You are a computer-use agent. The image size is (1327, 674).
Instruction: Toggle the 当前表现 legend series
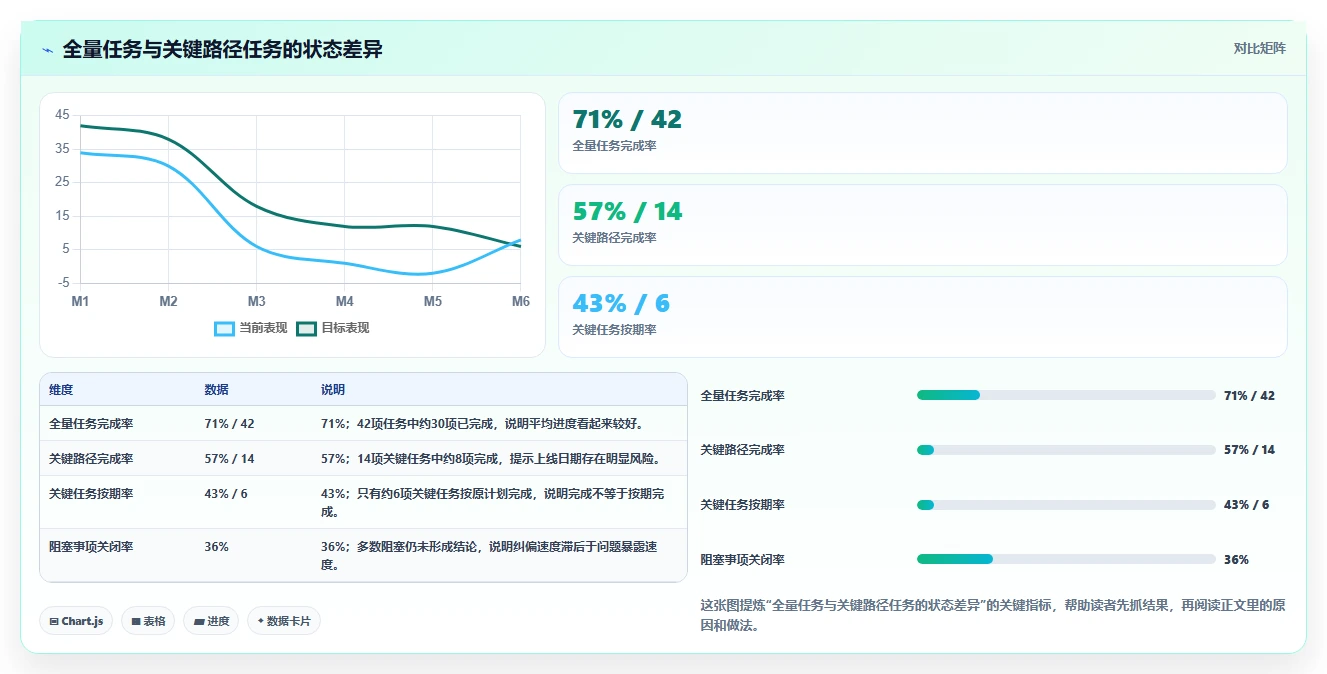251,328
